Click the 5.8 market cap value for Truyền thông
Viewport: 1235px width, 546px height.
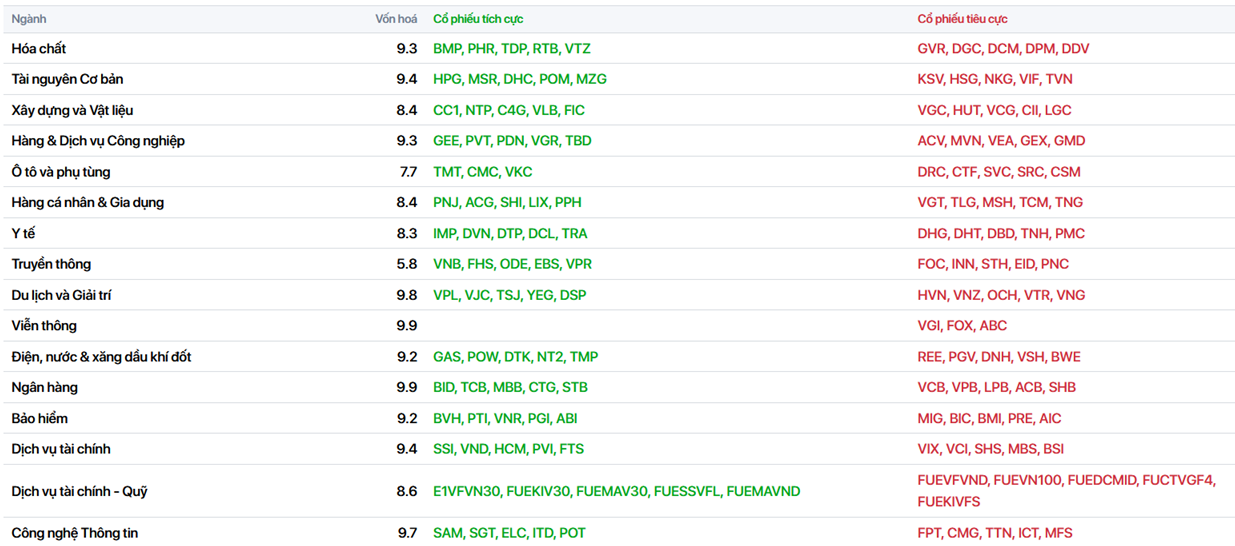(406, 265)
